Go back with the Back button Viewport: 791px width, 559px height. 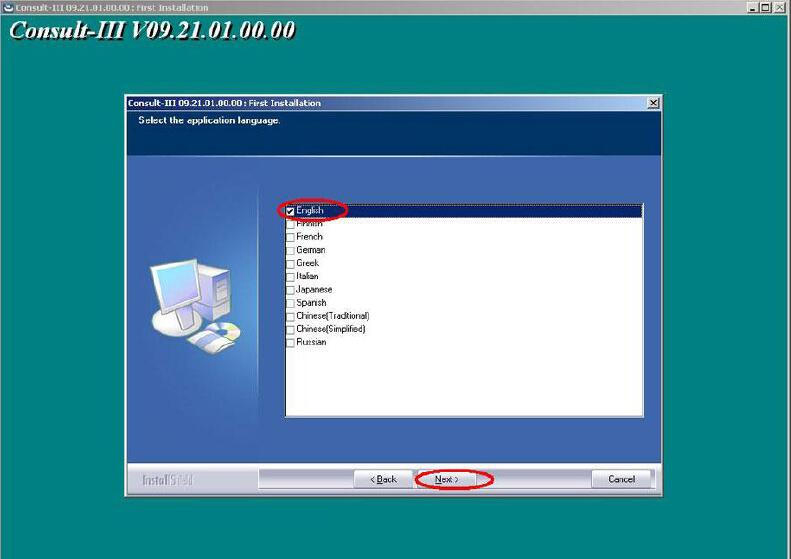(383, 479)
